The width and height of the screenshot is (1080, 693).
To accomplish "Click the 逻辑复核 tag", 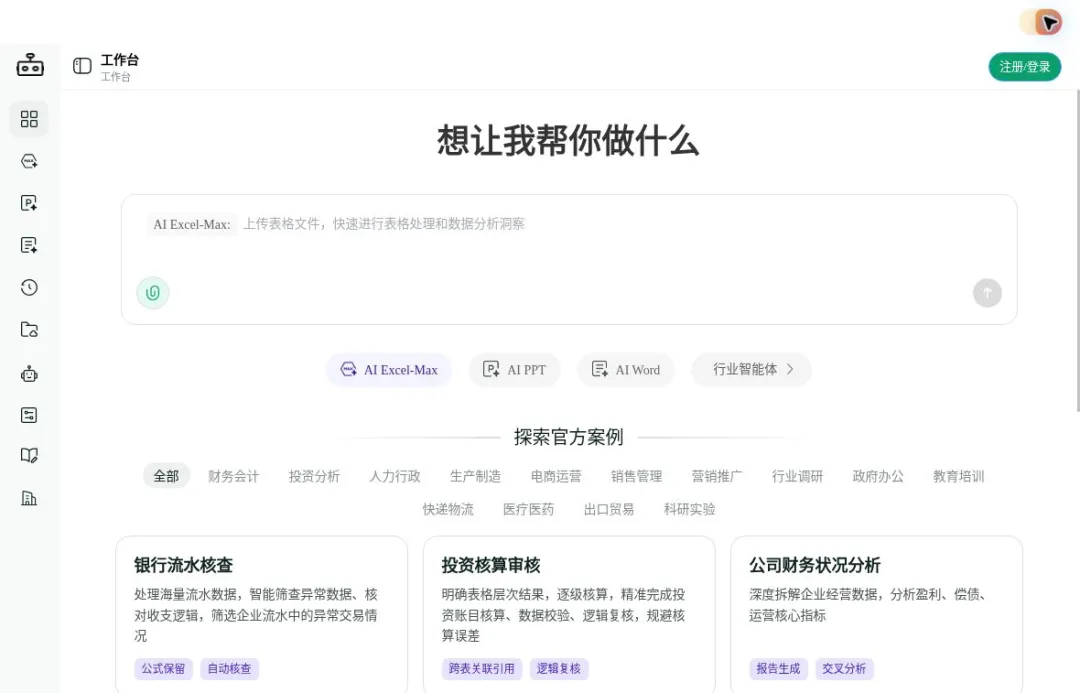I will (559, 668).
